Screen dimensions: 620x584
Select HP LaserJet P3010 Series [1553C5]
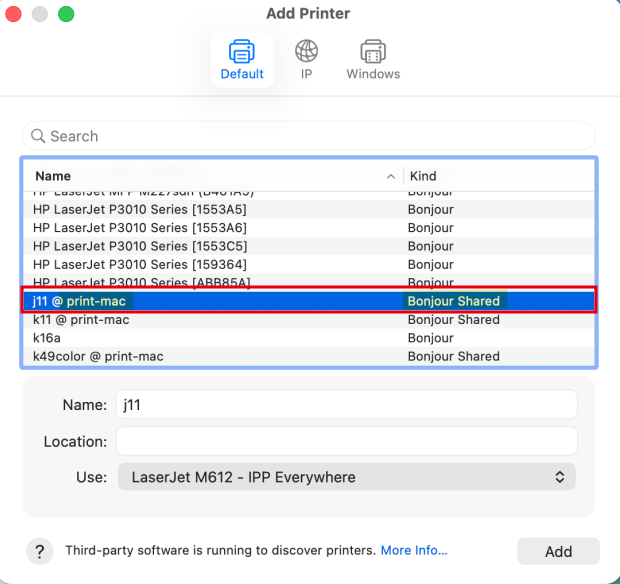click(308, 246)
